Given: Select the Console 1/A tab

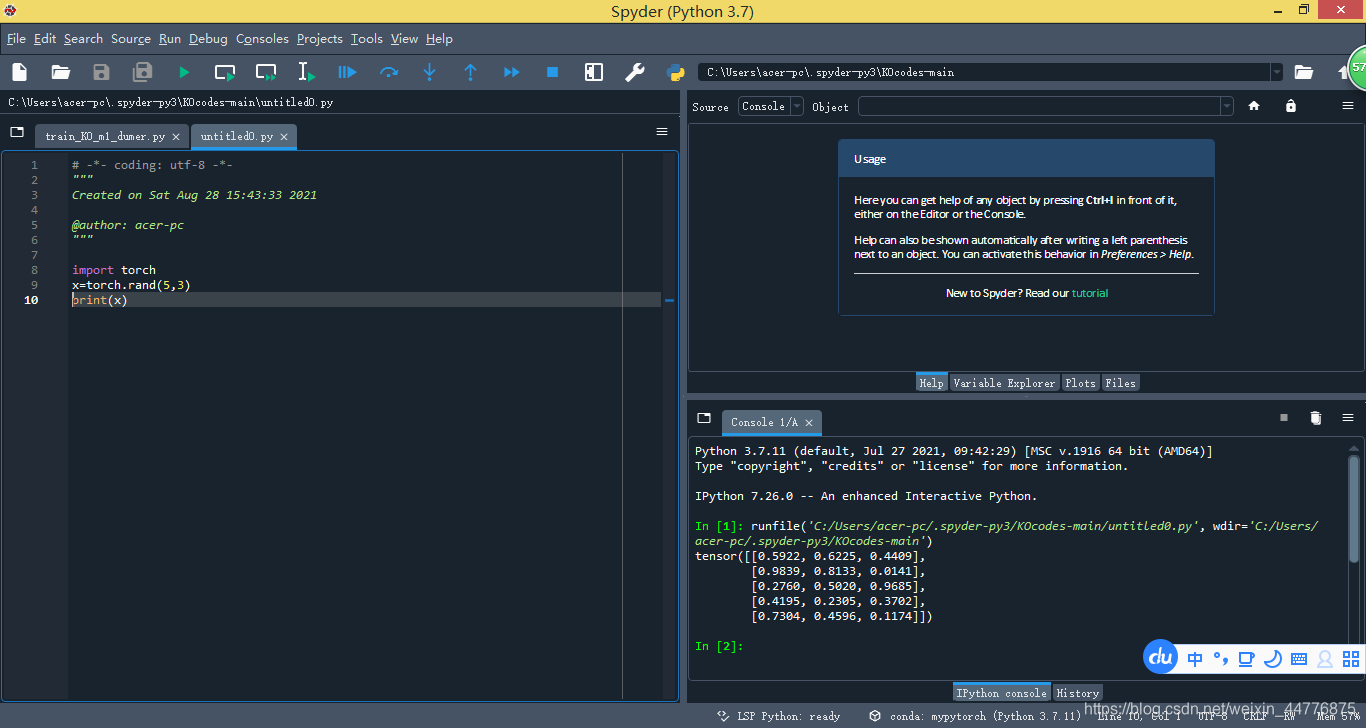Looking at the screenshot, I should [x=771, y=423].
